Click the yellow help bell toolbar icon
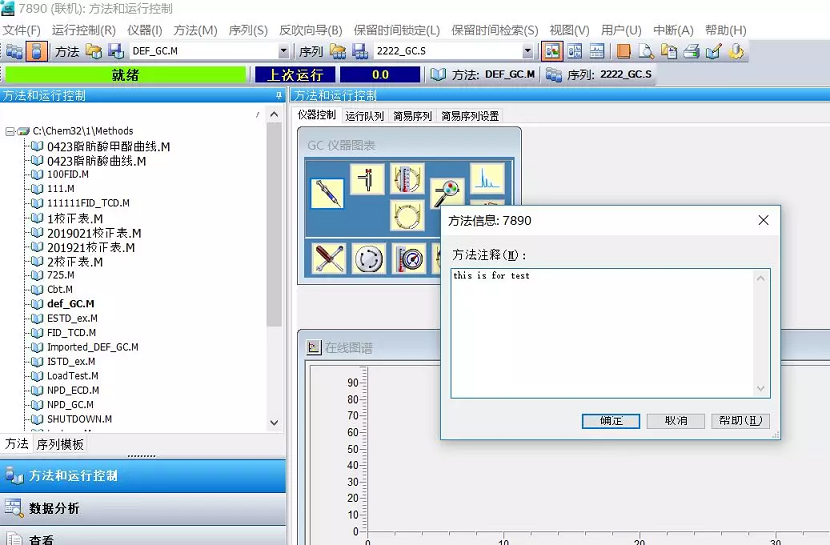 tap(736, 51)
